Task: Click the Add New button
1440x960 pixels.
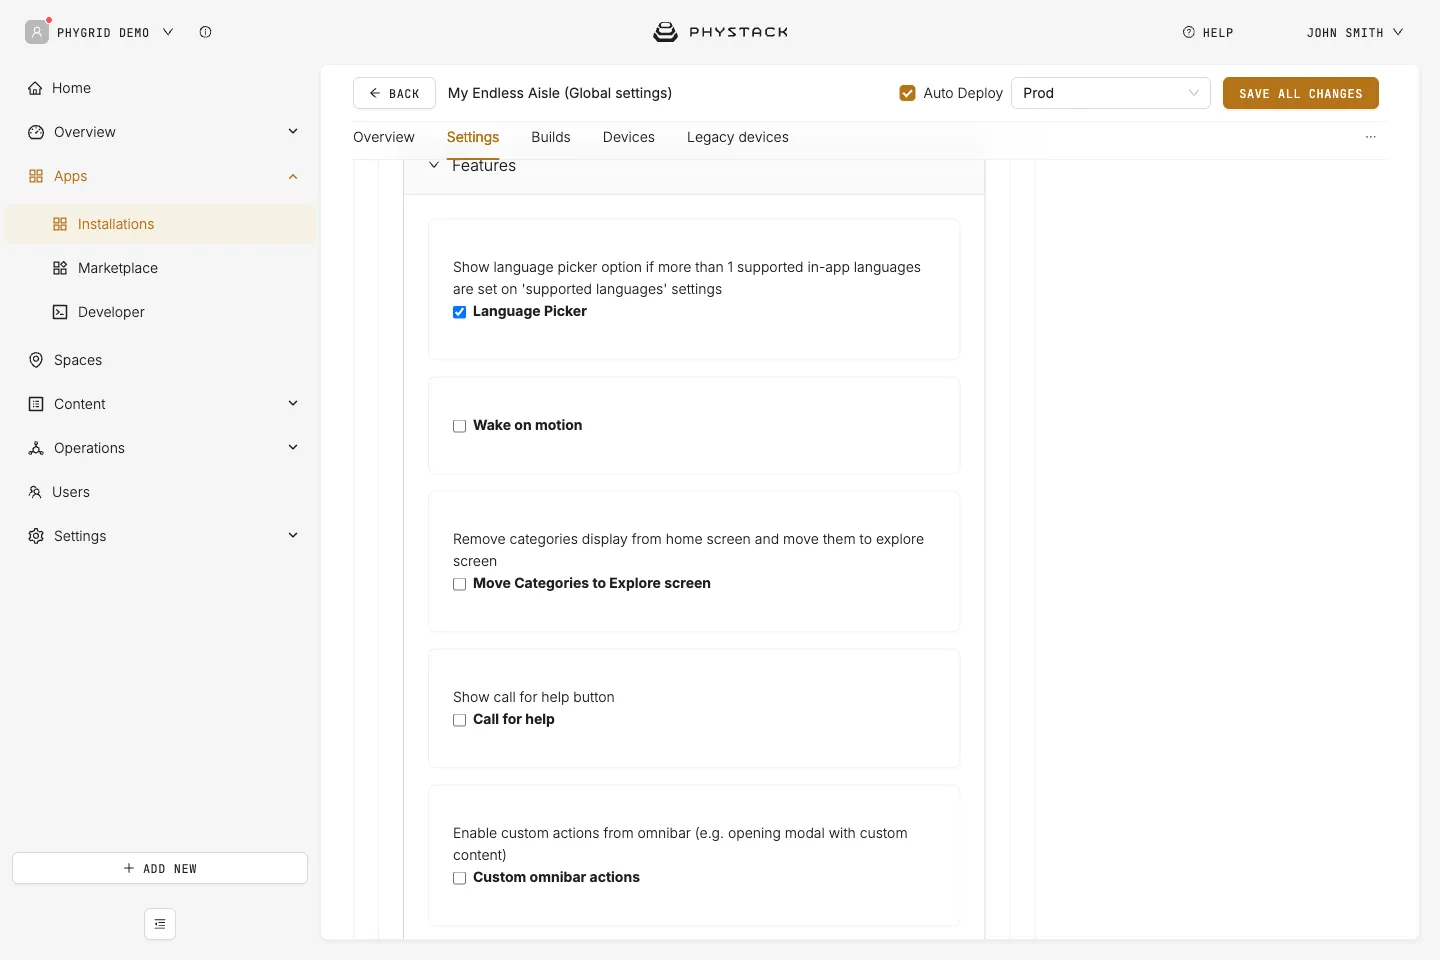Action: click(160, 868)
